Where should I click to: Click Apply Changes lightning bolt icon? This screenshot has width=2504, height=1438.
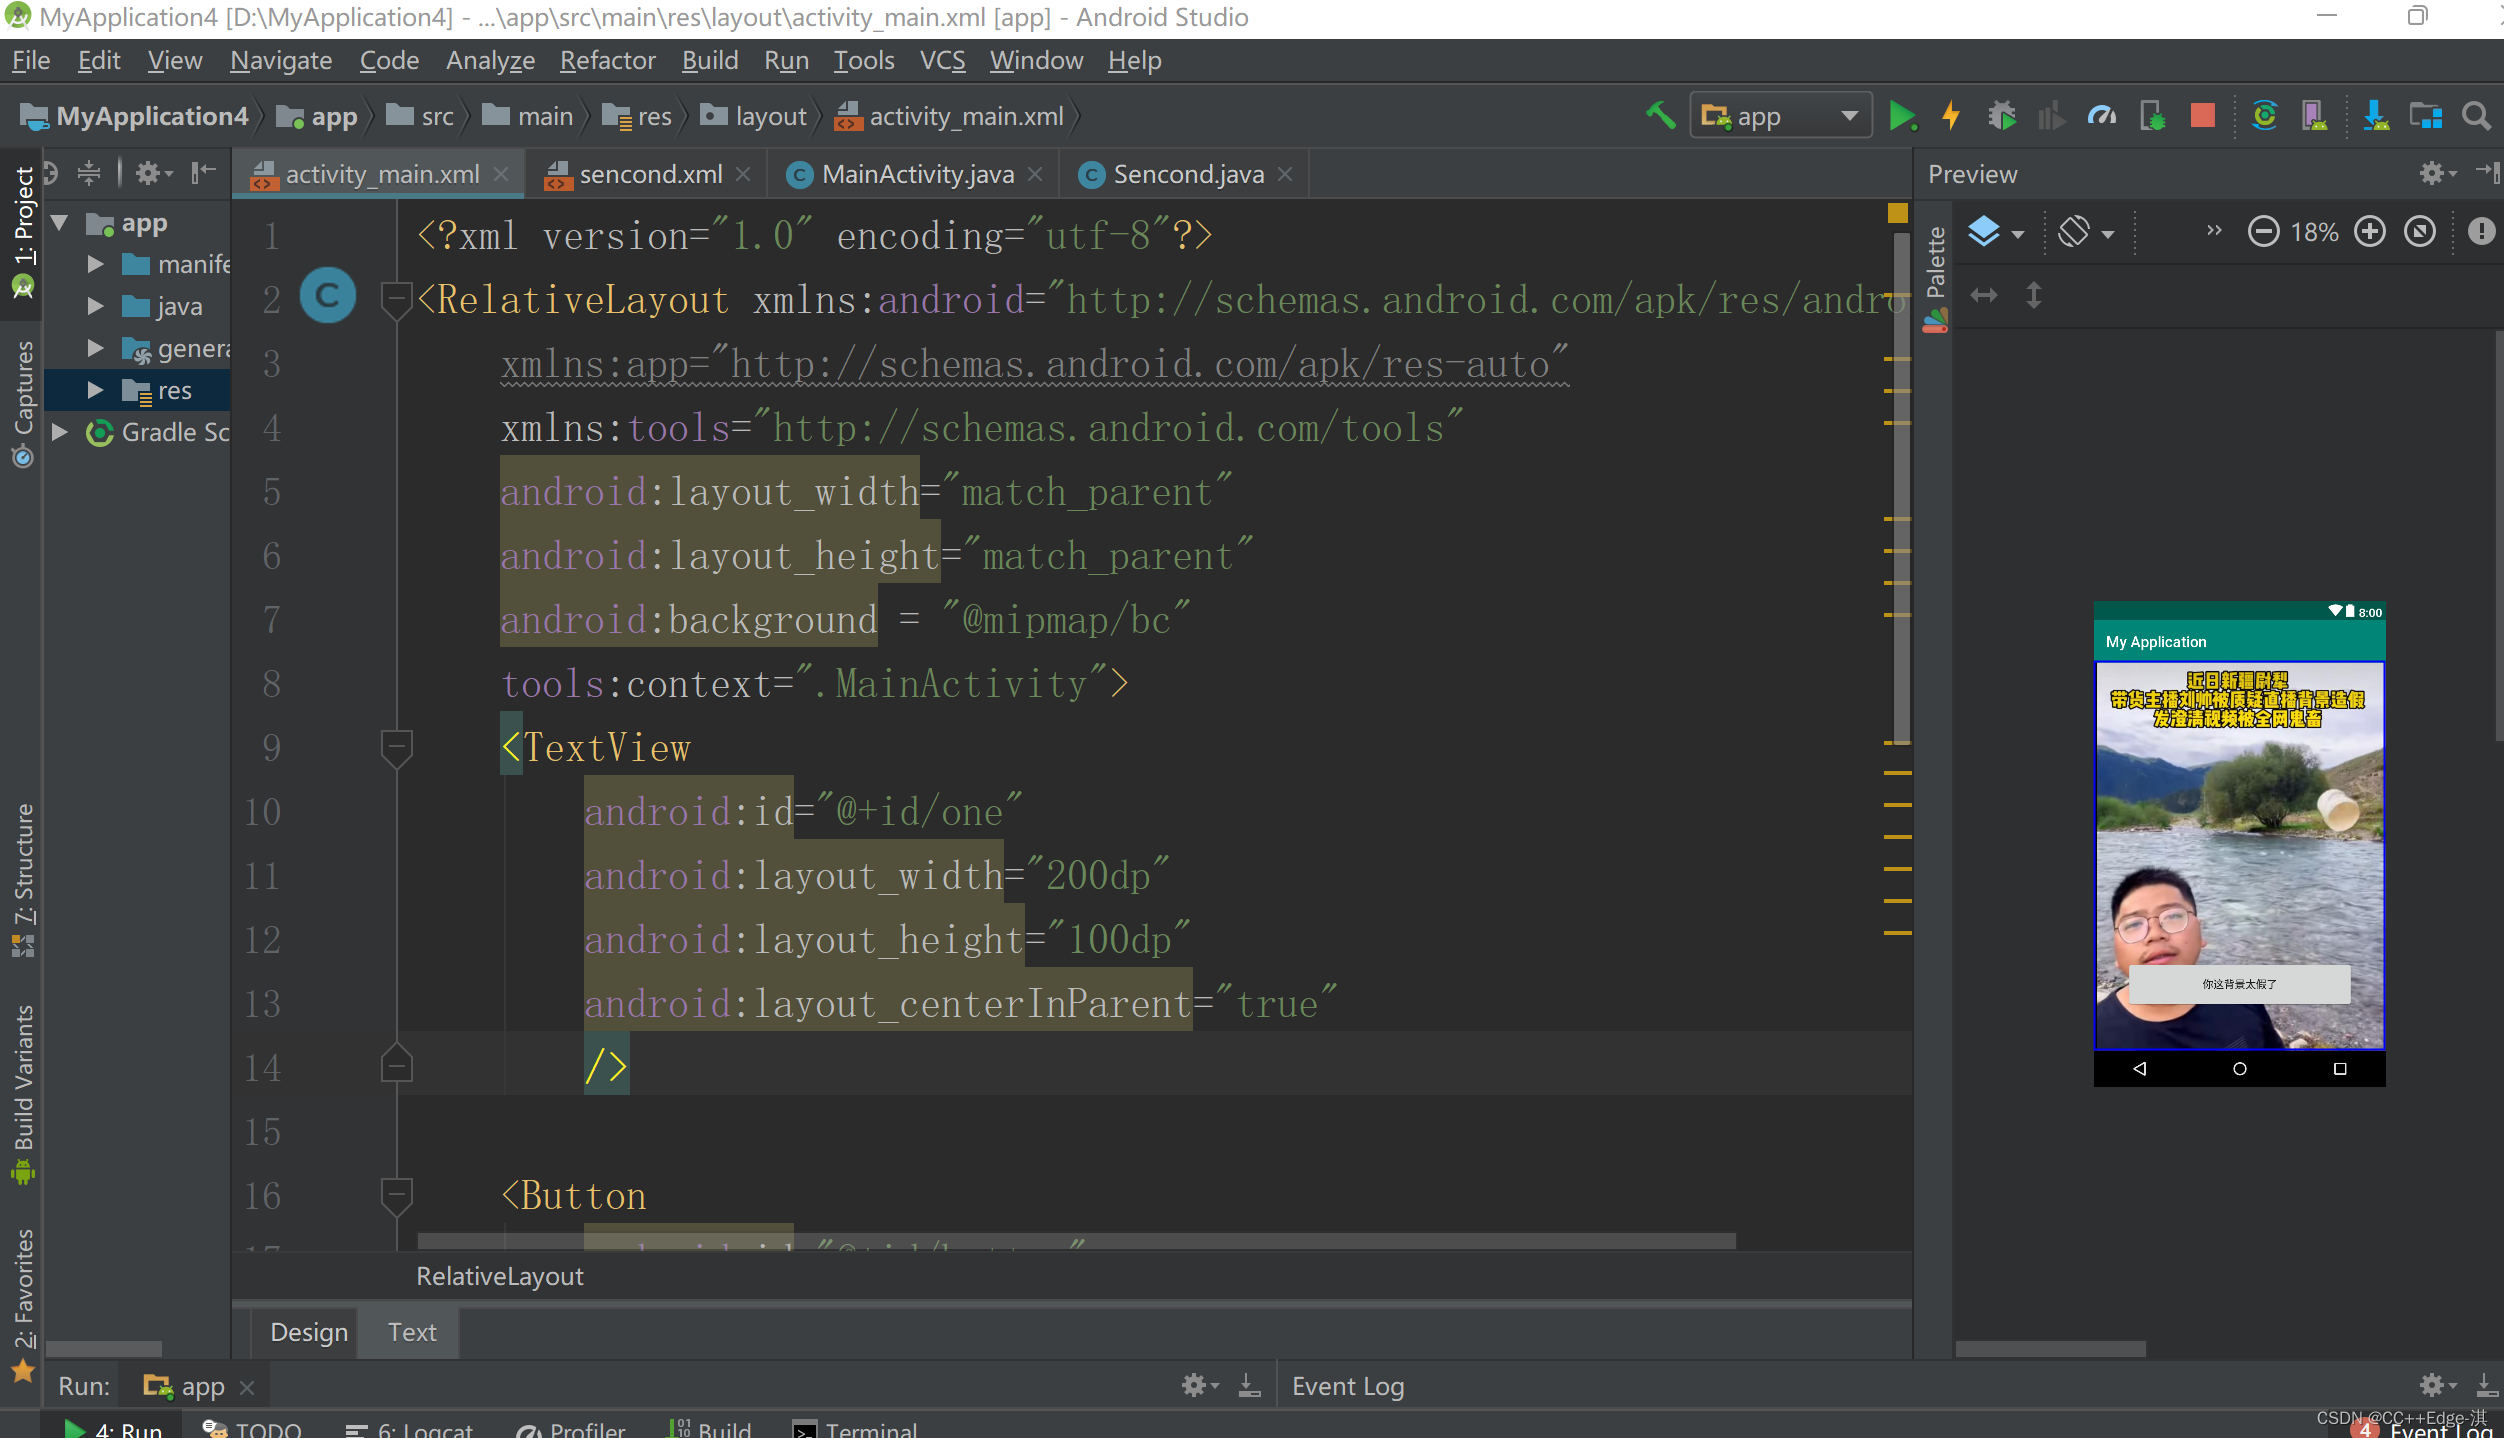[1950, 115]
